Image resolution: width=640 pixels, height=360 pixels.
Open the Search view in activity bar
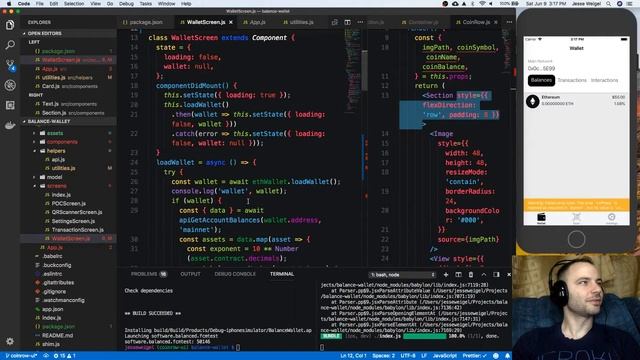(x=10, y=44)
